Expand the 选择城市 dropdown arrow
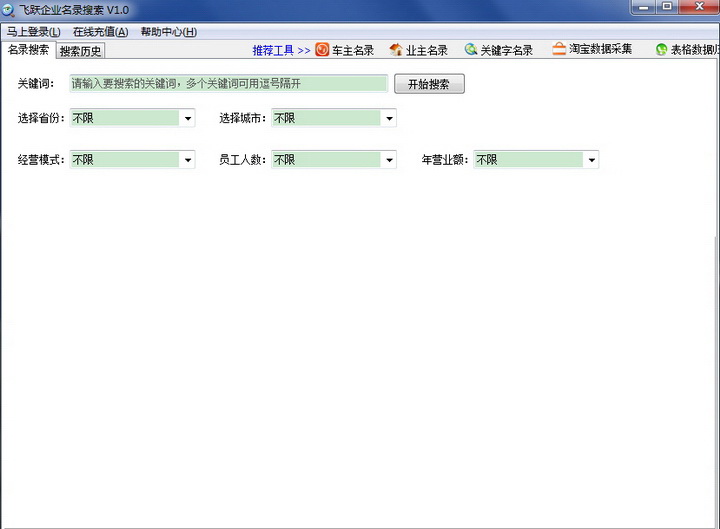This screenshot has width=720, height=529. 389,118
